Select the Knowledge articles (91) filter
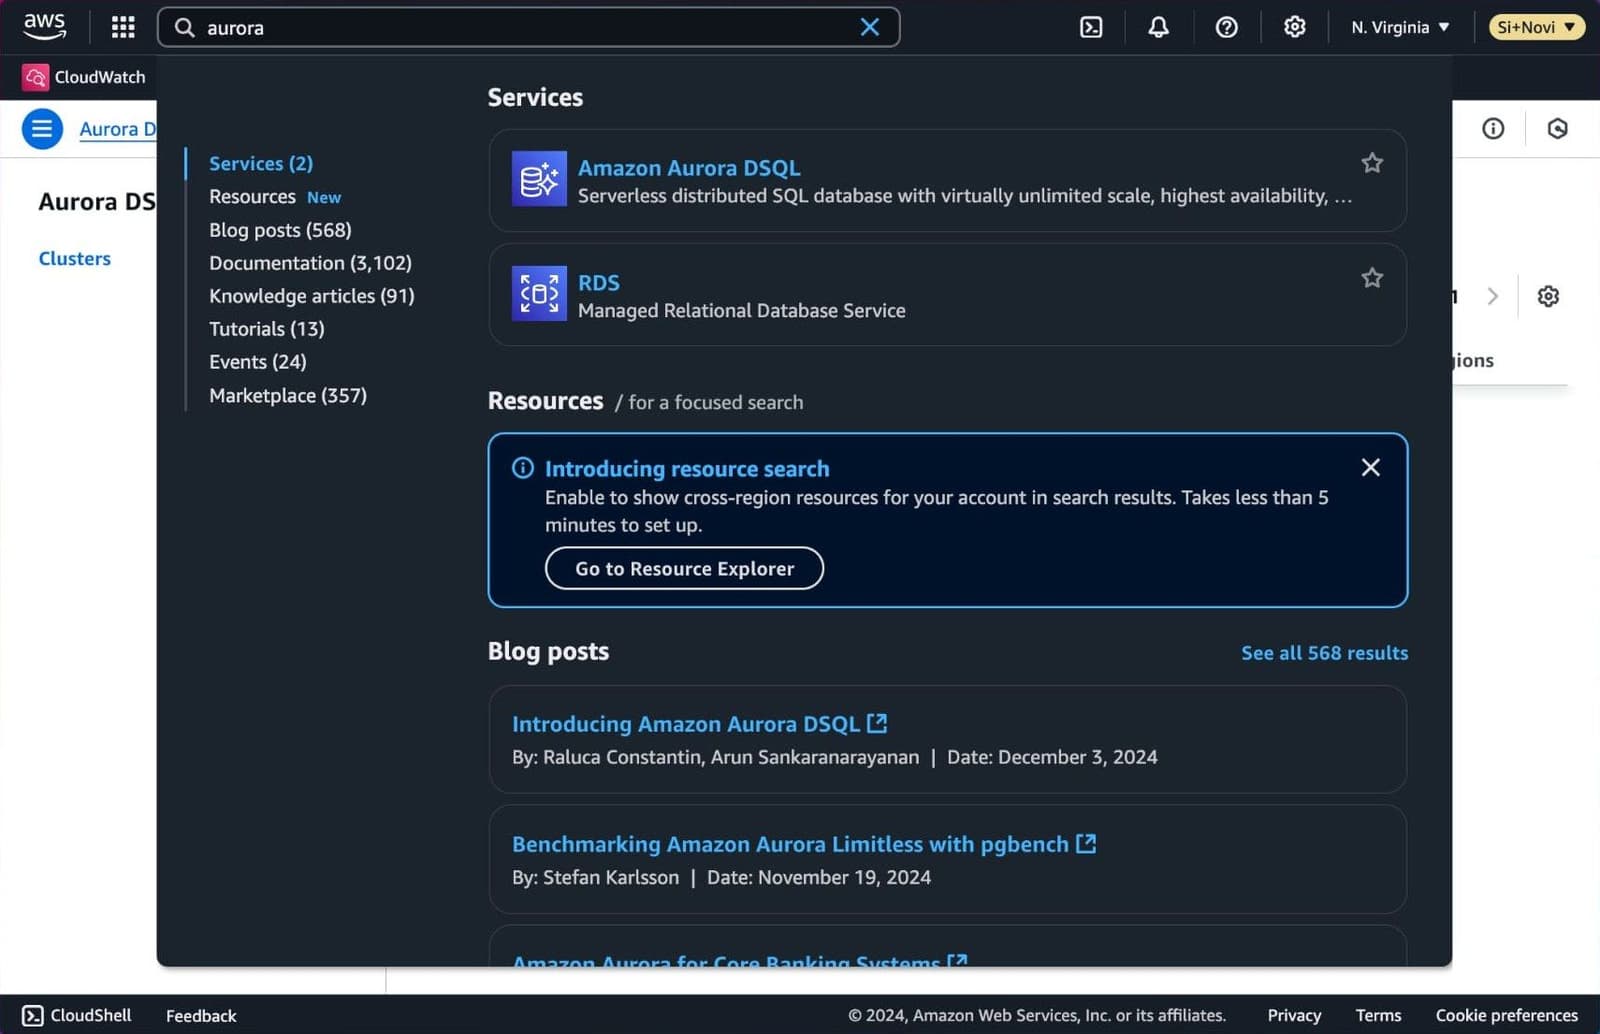 coord(311,296)
